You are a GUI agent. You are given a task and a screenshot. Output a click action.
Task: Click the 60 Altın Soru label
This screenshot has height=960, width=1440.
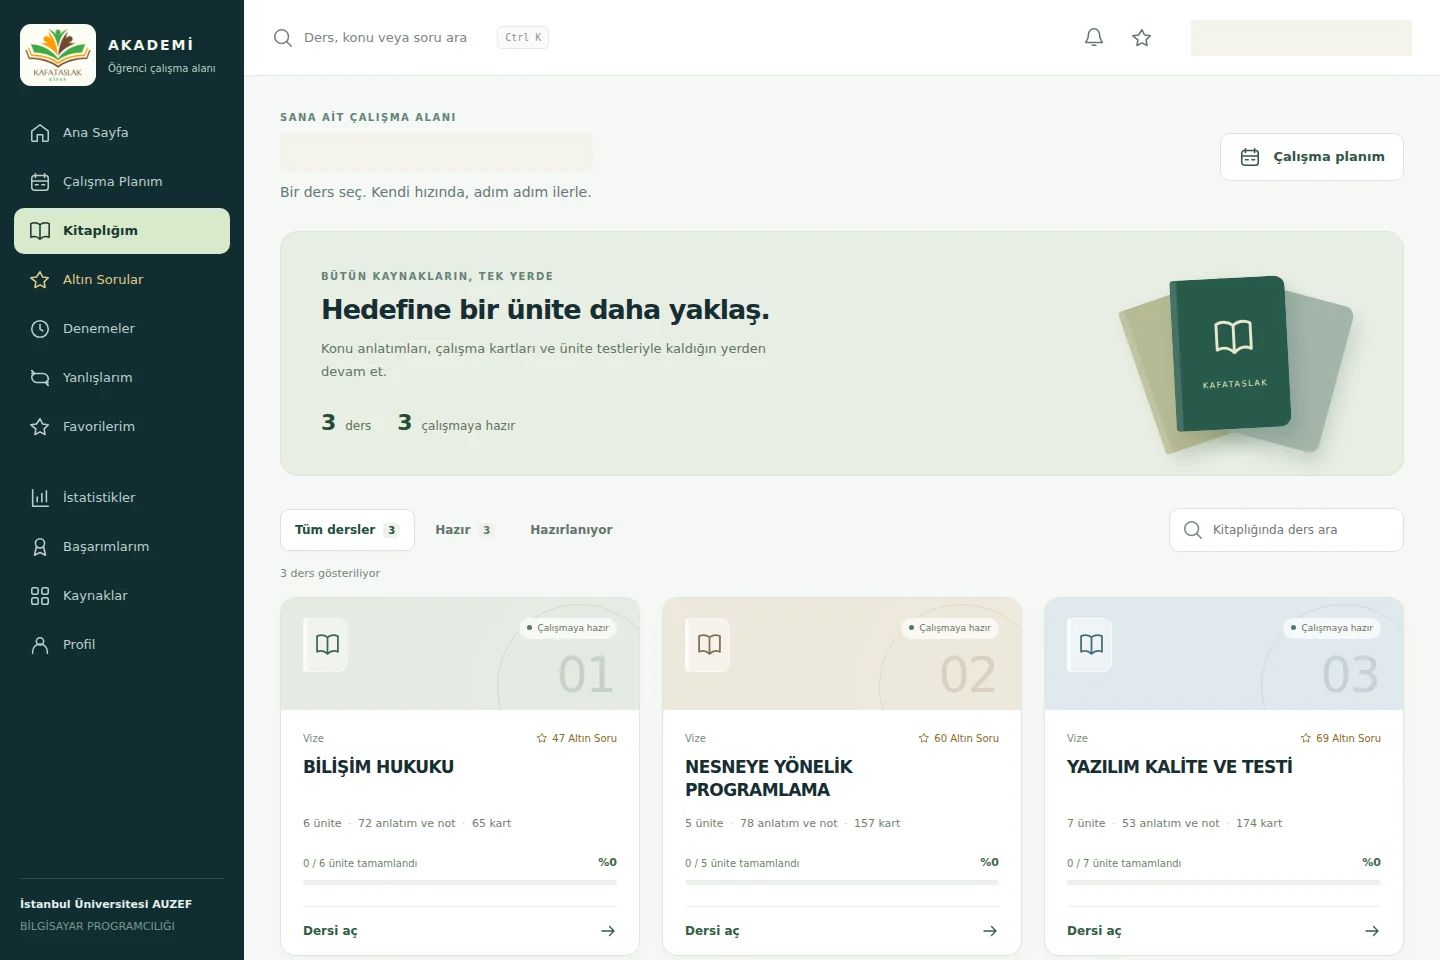[959, 739]
